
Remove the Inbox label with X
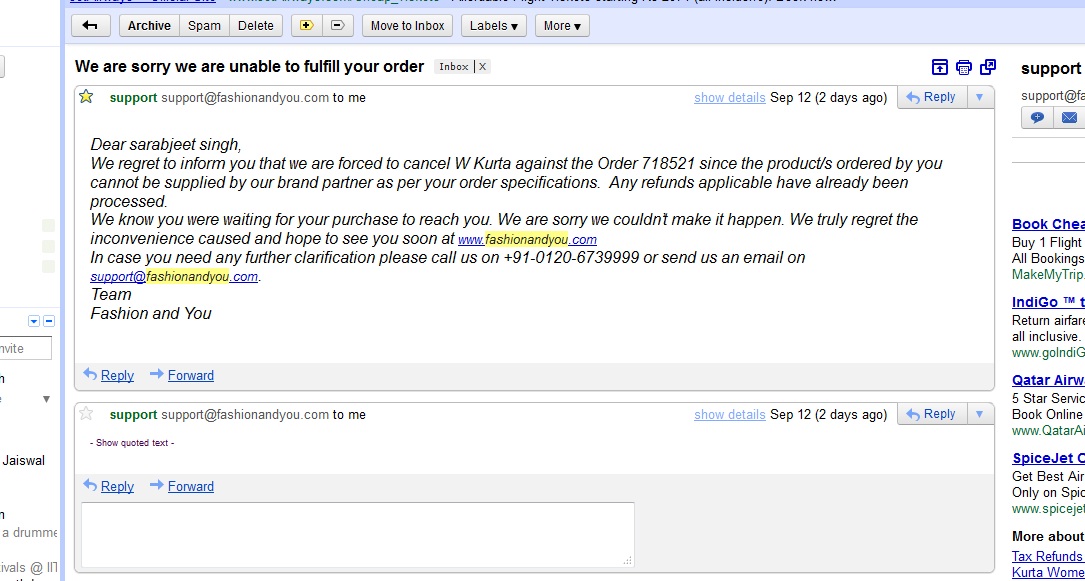click(x=483, y=66)
